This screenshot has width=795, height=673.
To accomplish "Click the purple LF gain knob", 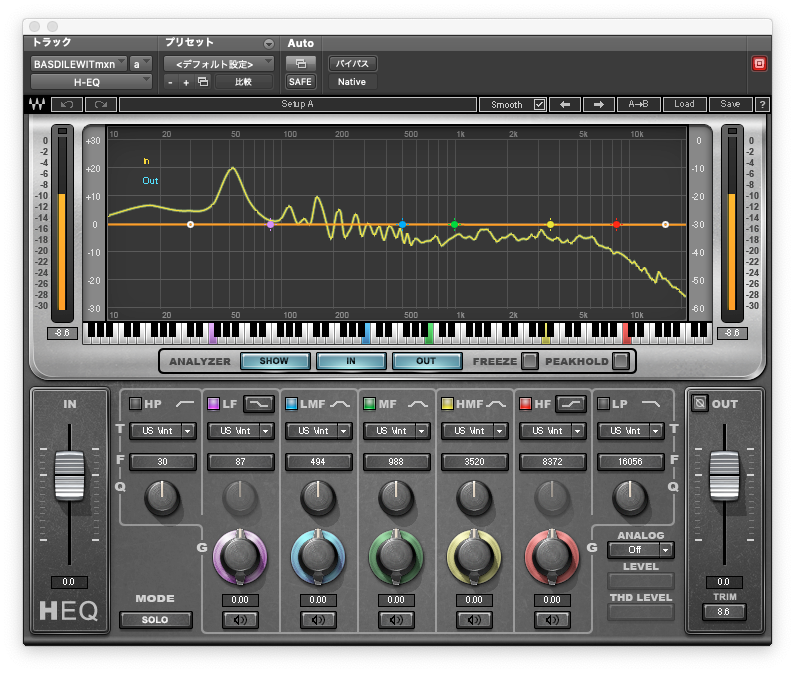I will 240,556.
